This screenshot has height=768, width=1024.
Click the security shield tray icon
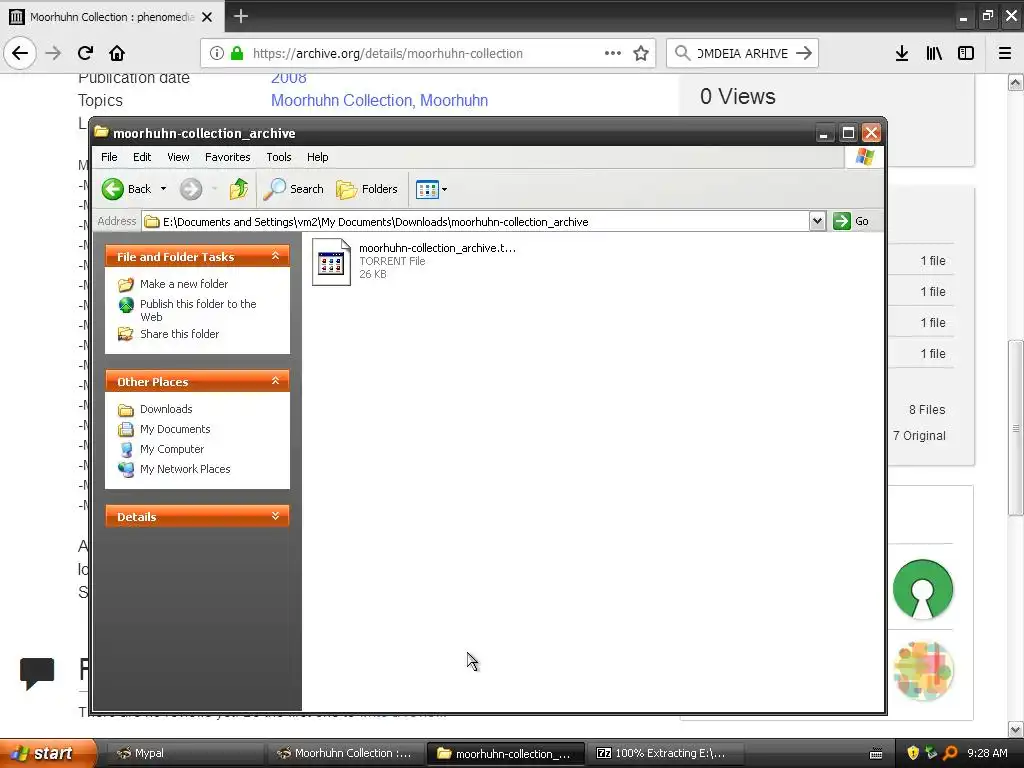912,753
